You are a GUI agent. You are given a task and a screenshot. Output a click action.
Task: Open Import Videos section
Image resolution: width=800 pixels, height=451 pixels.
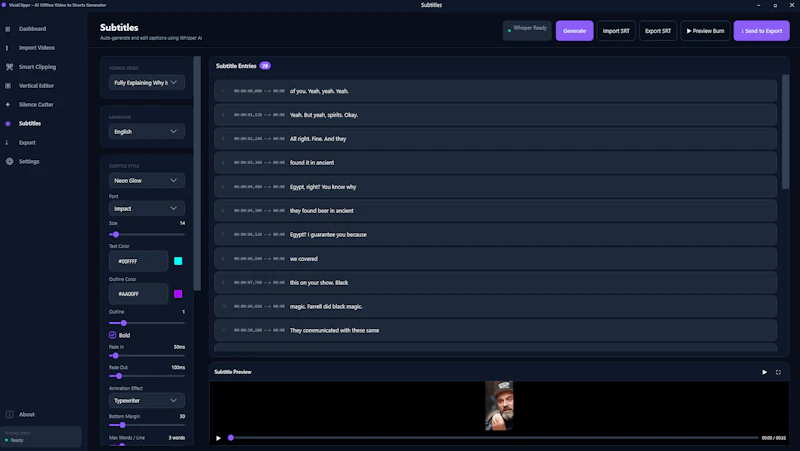(x=37, y=48)
